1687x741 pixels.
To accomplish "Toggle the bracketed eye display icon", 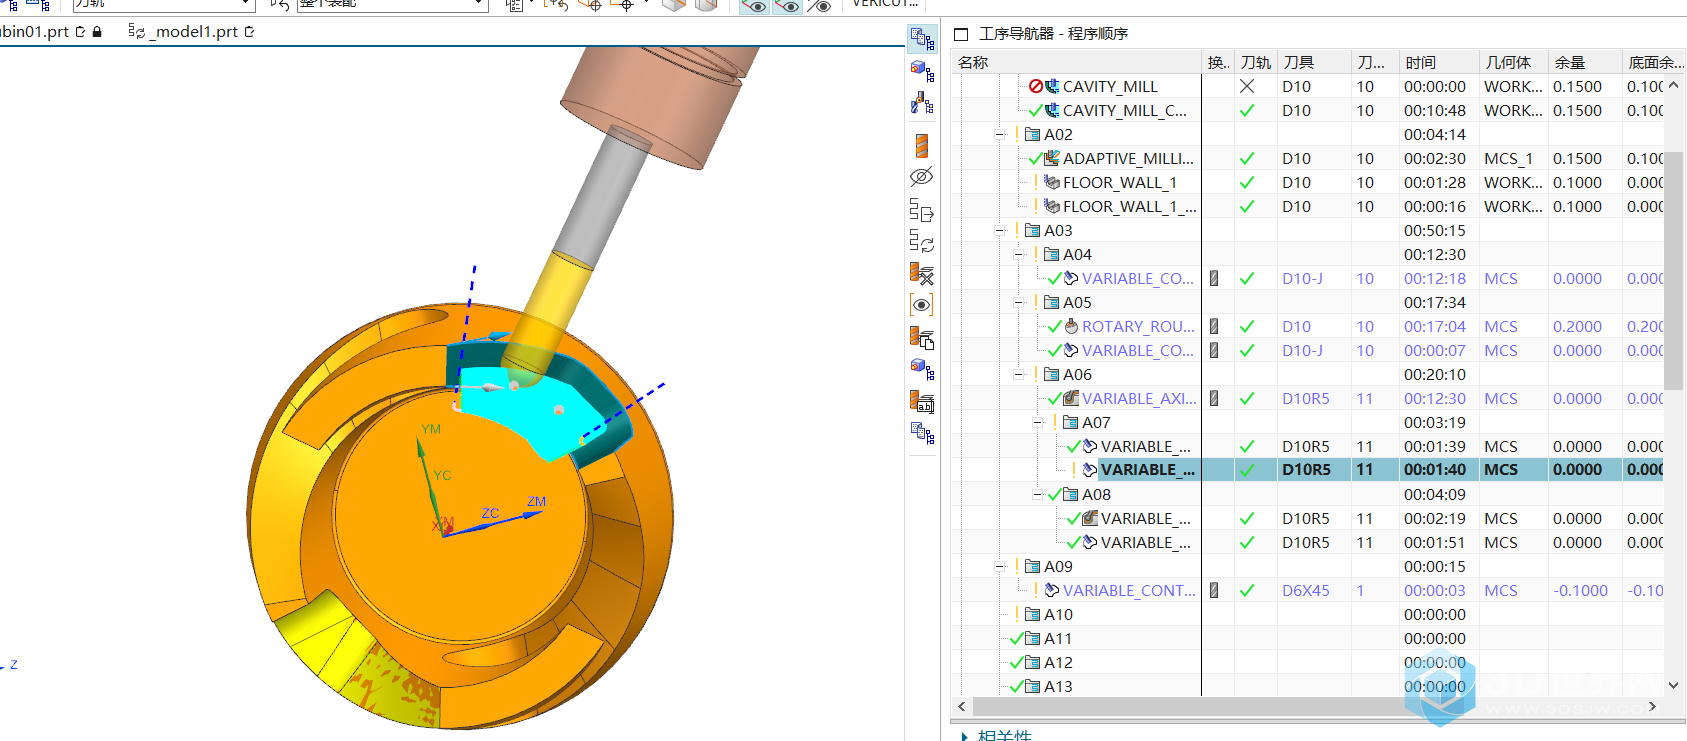I will pyautogui.click(x=922, y=305).
